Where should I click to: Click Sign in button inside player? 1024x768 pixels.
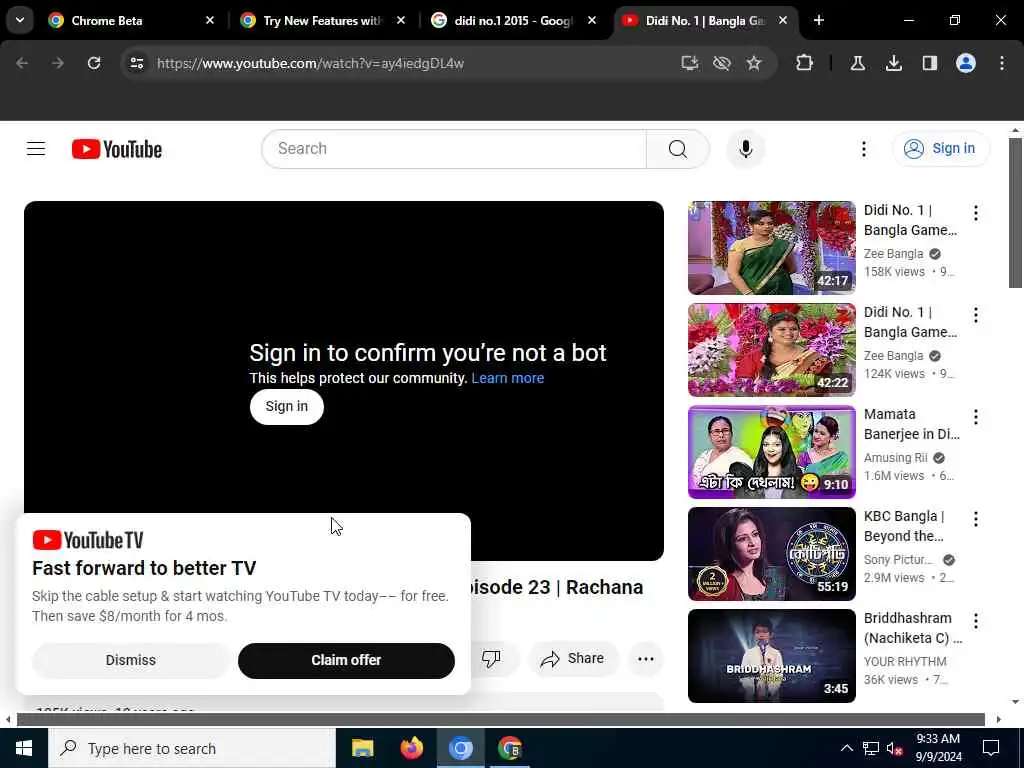pos(287,406)
